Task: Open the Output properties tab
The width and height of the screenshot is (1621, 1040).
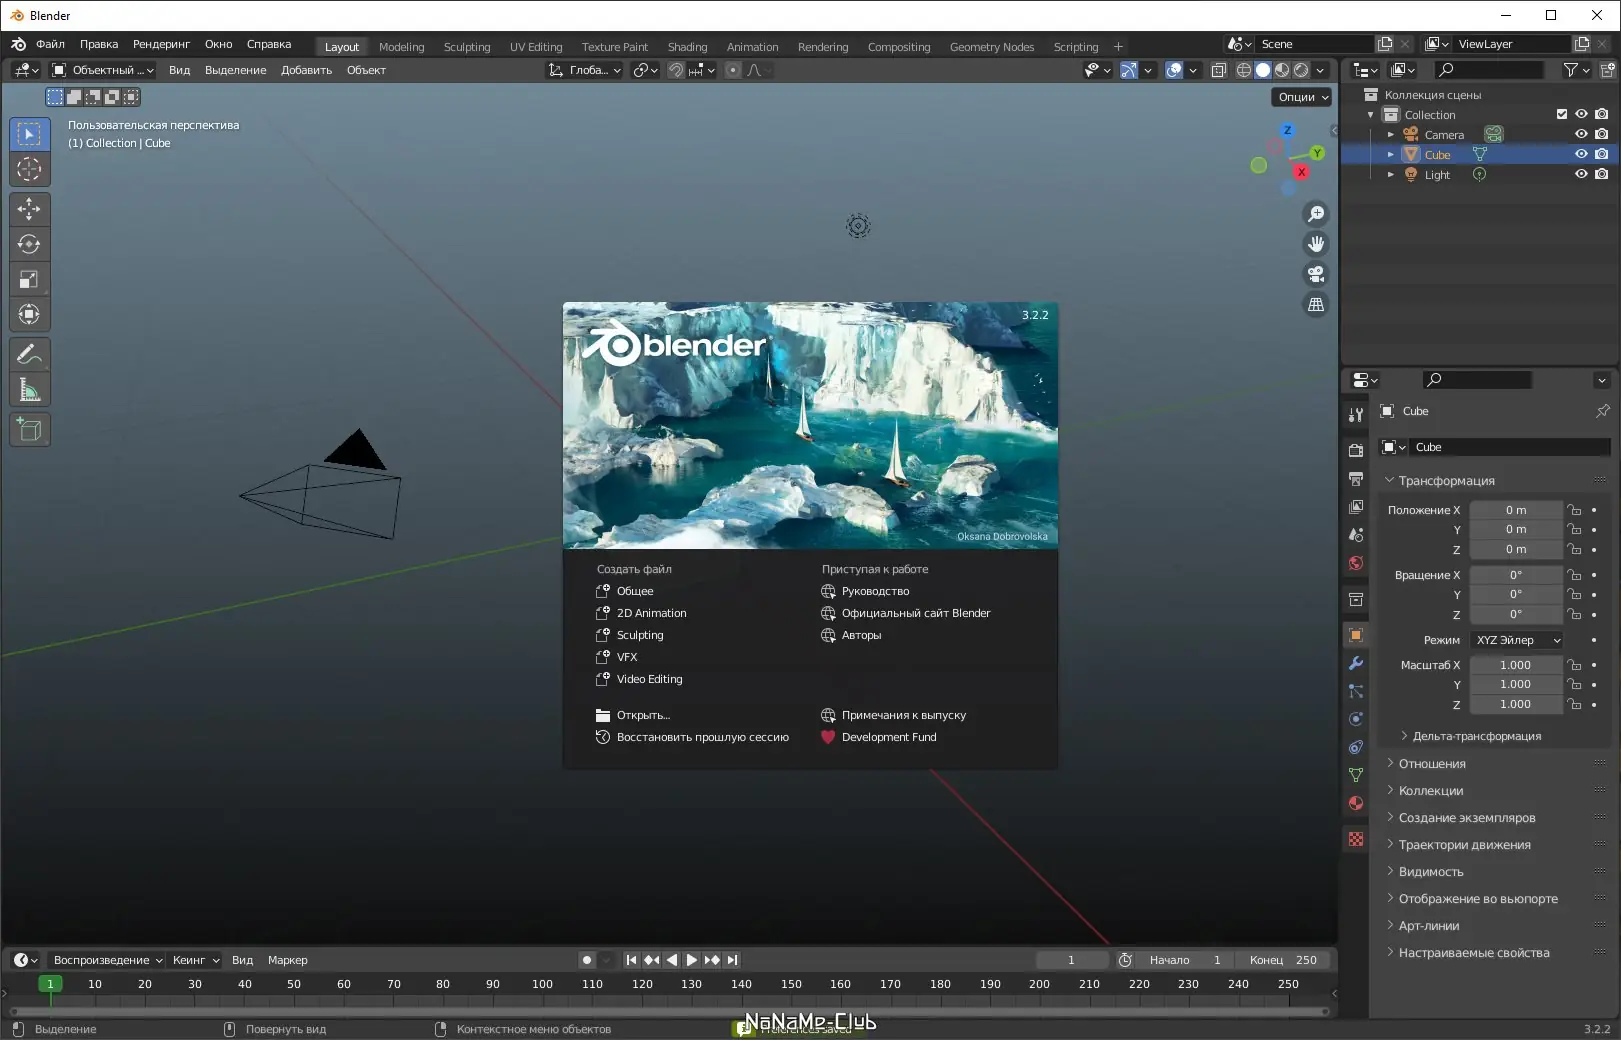Action: 1356,479
